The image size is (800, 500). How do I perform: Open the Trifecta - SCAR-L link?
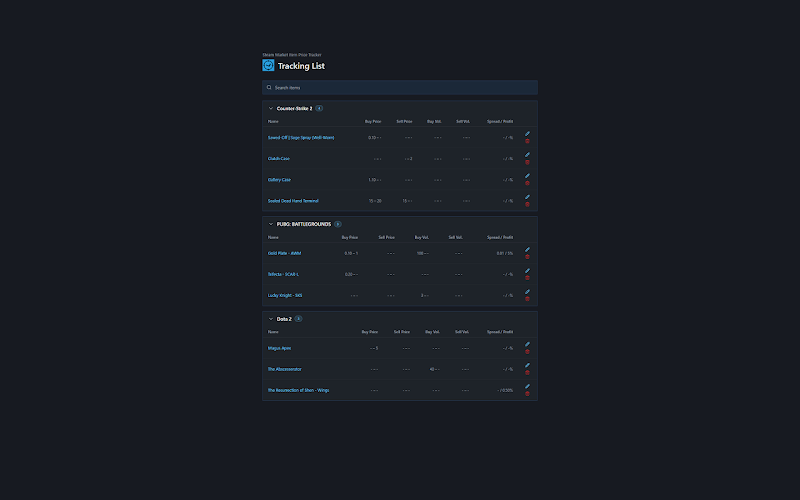283,274
